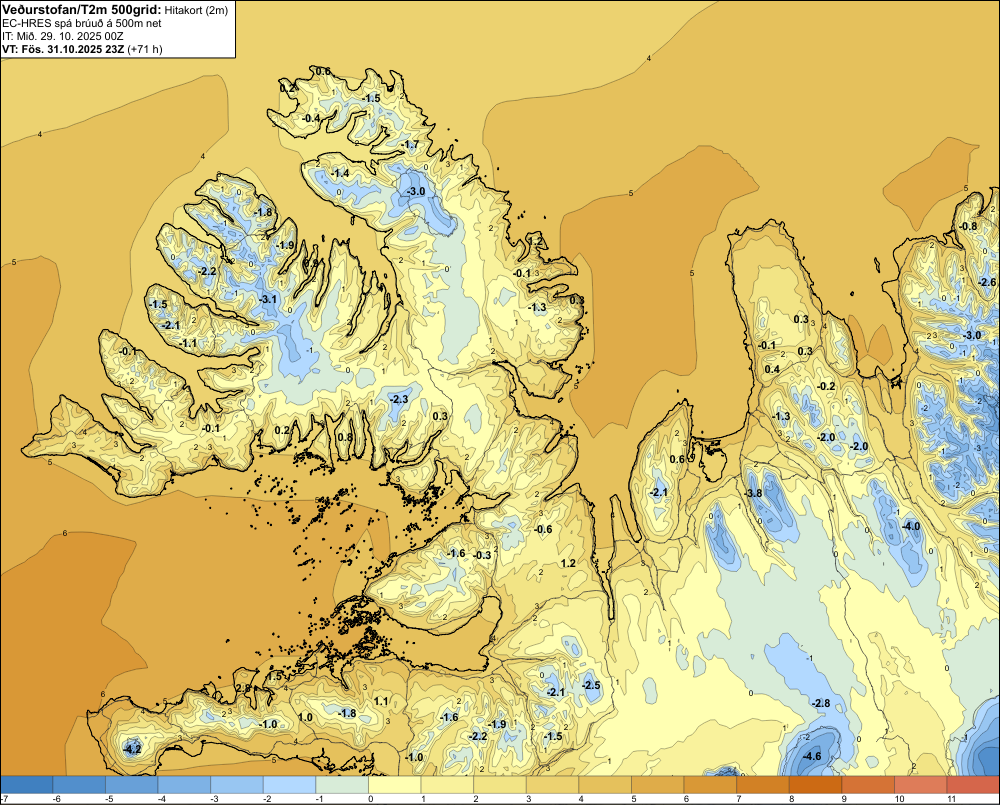This screenshot has width=1000, height=805.
Task: Select pale green legend swatch between -1 and 0
Action: 342,784
